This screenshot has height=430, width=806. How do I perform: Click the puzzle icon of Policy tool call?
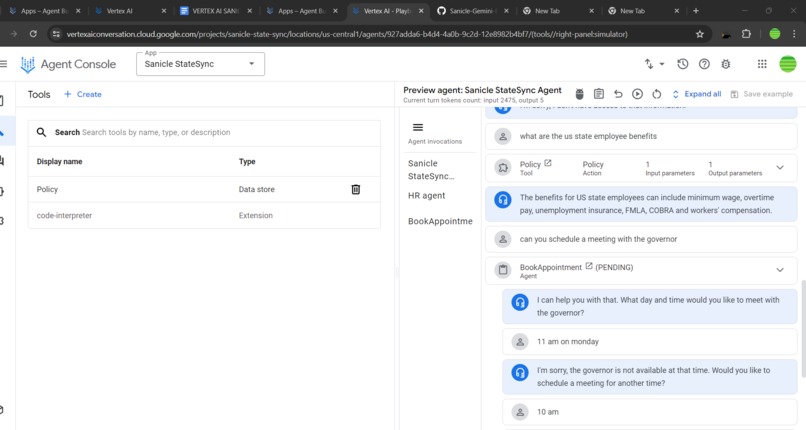pos(503,167)
